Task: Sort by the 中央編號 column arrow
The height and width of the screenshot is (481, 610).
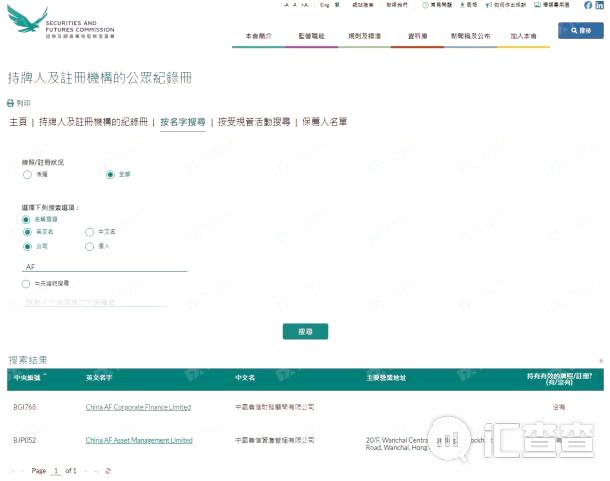Action: [x=45, y=375]
